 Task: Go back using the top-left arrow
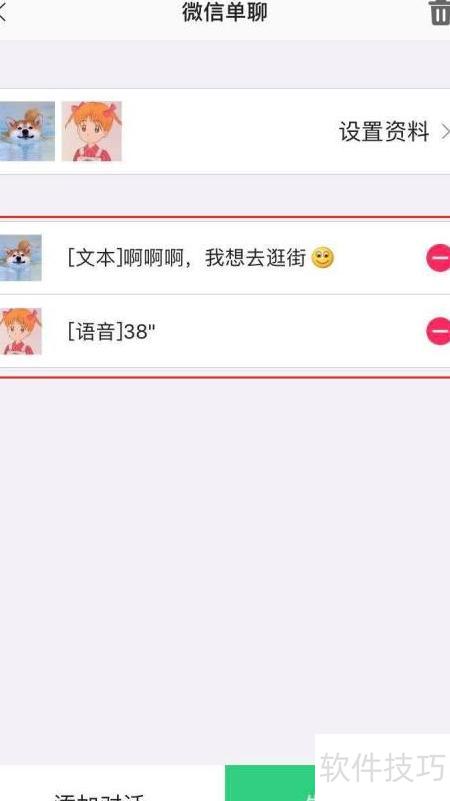(3, 13)
